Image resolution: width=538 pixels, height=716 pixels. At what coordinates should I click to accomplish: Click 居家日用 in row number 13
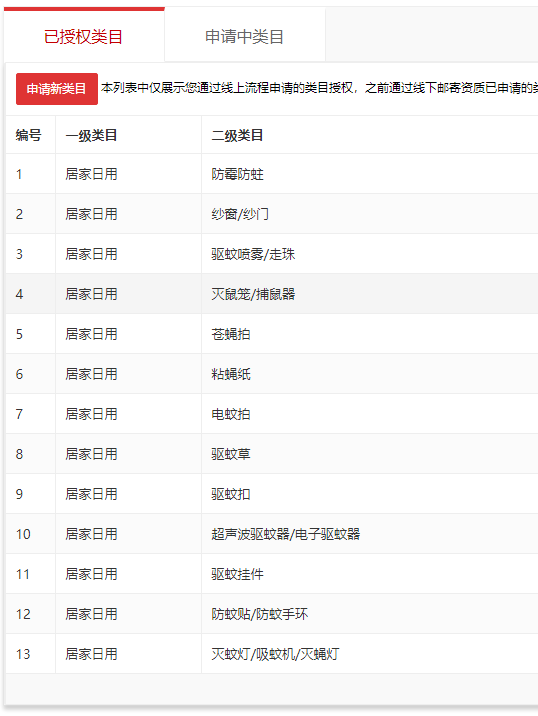tap(91, 654)
